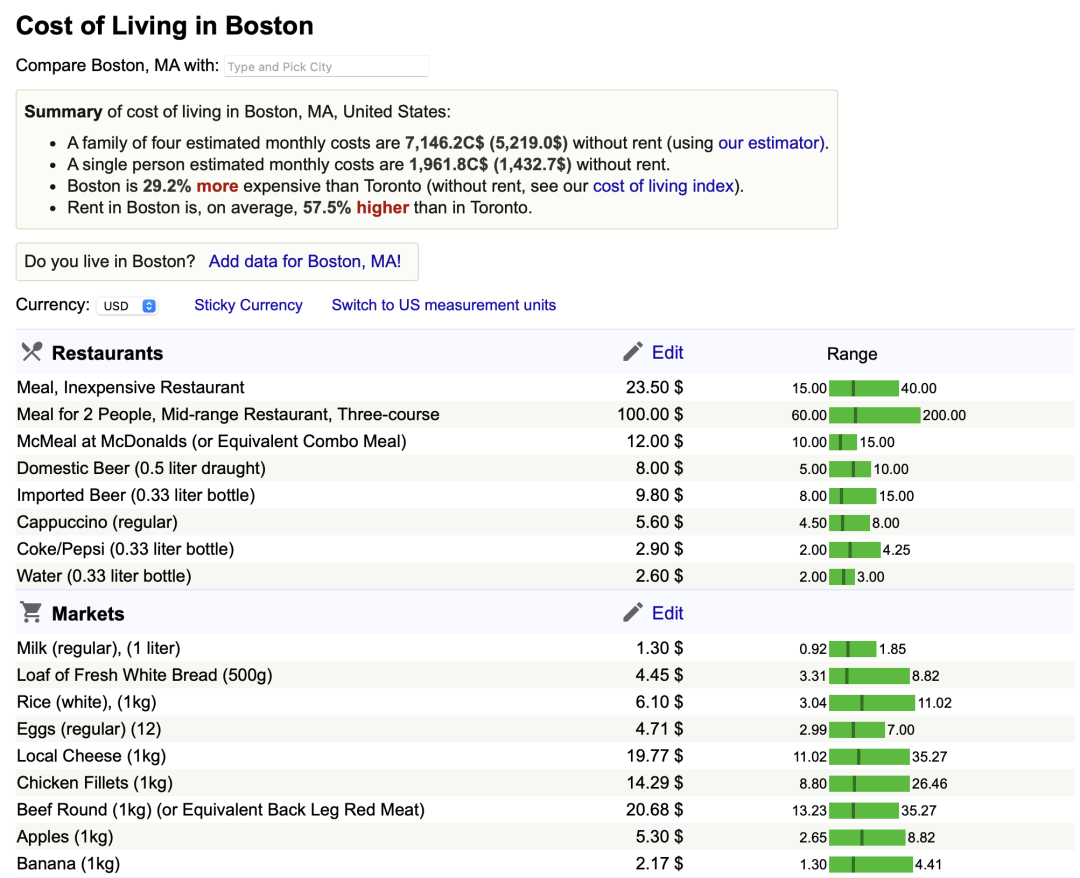
Task: Click the Apples range bar
Action: coord(867,837)
